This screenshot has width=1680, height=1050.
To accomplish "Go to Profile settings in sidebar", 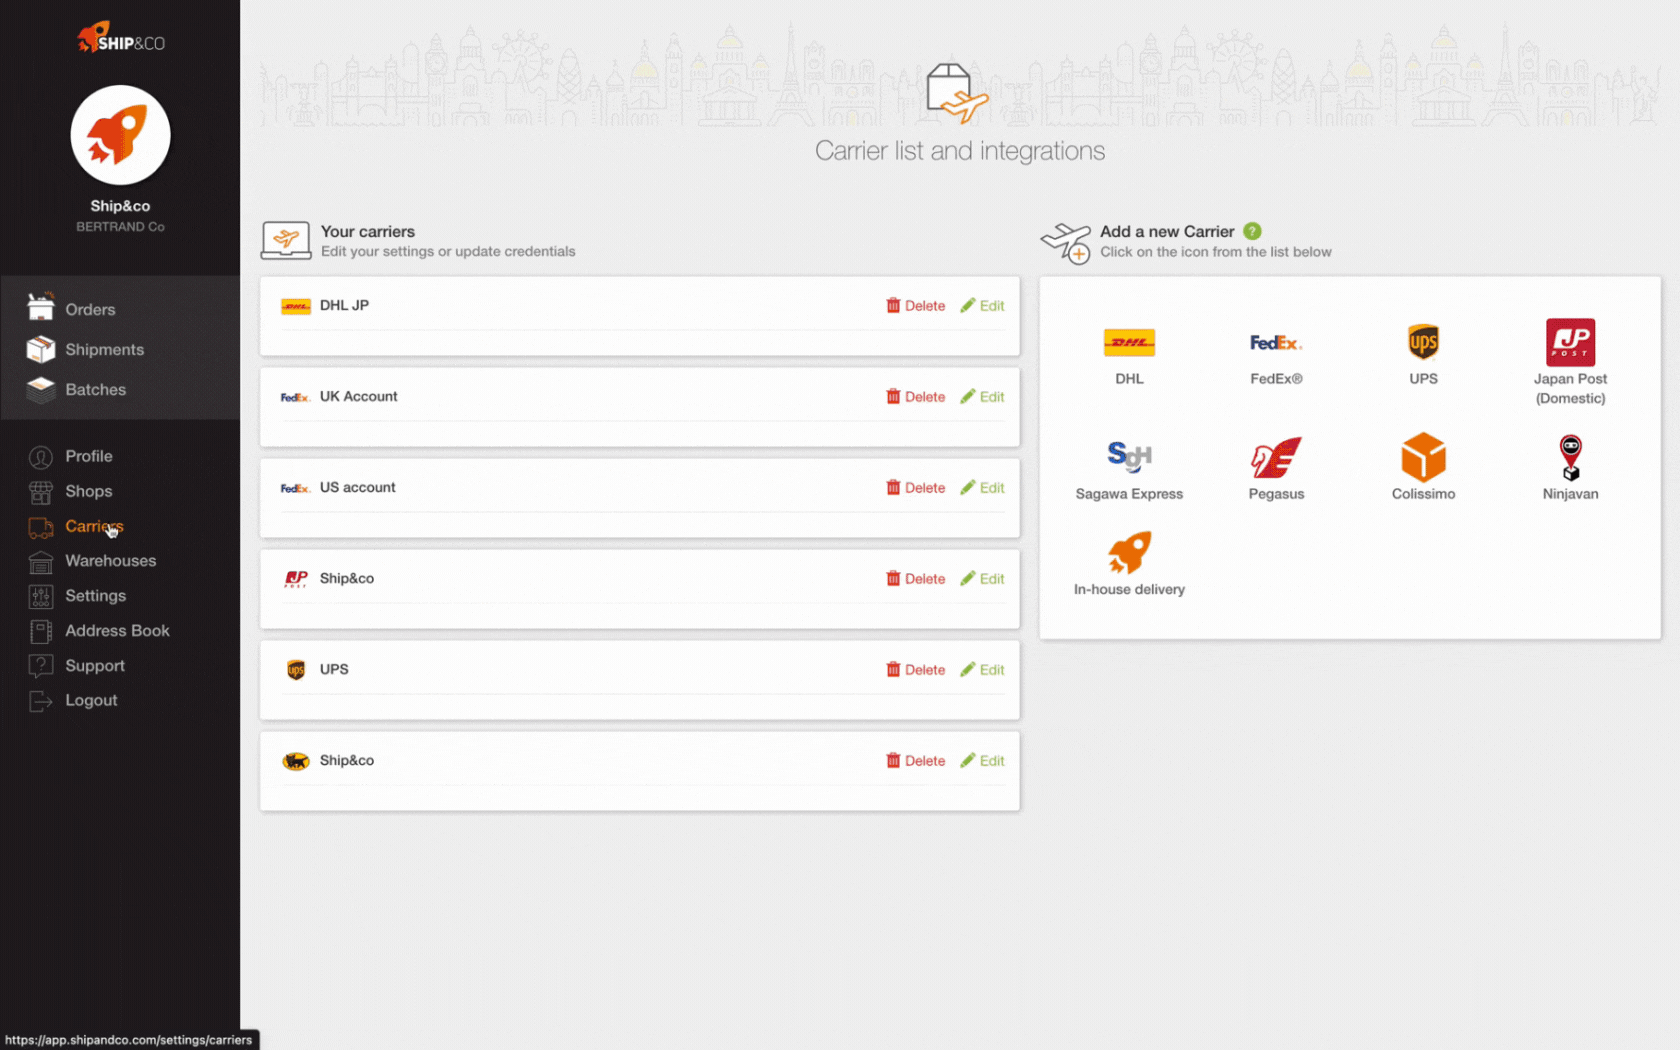I will pyautogui.click(x=88, y=456).
